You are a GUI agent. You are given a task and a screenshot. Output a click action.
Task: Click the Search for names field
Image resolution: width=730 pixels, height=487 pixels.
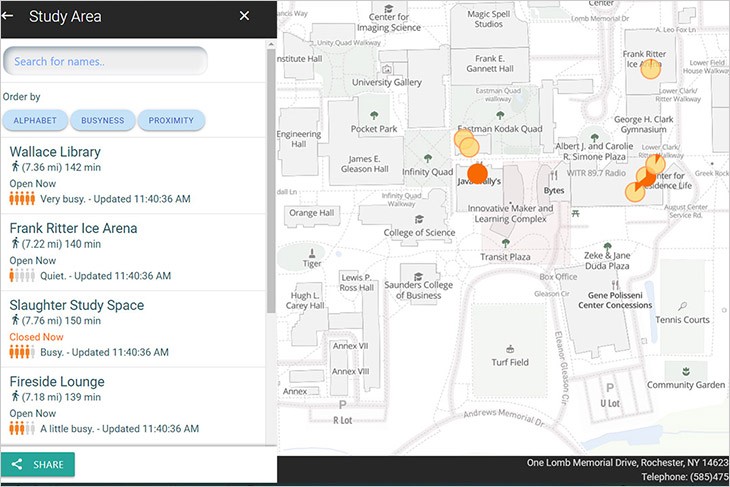105,61
